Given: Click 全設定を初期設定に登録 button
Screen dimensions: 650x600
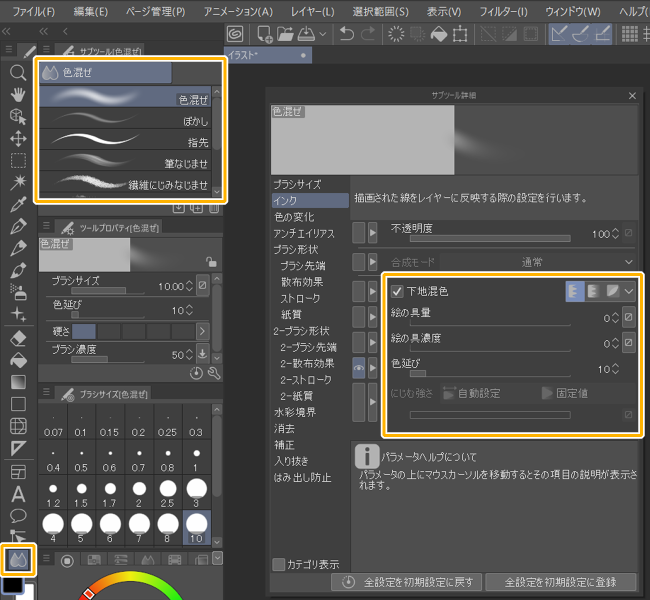Looking at the screenshot, I should click(560, 582).
